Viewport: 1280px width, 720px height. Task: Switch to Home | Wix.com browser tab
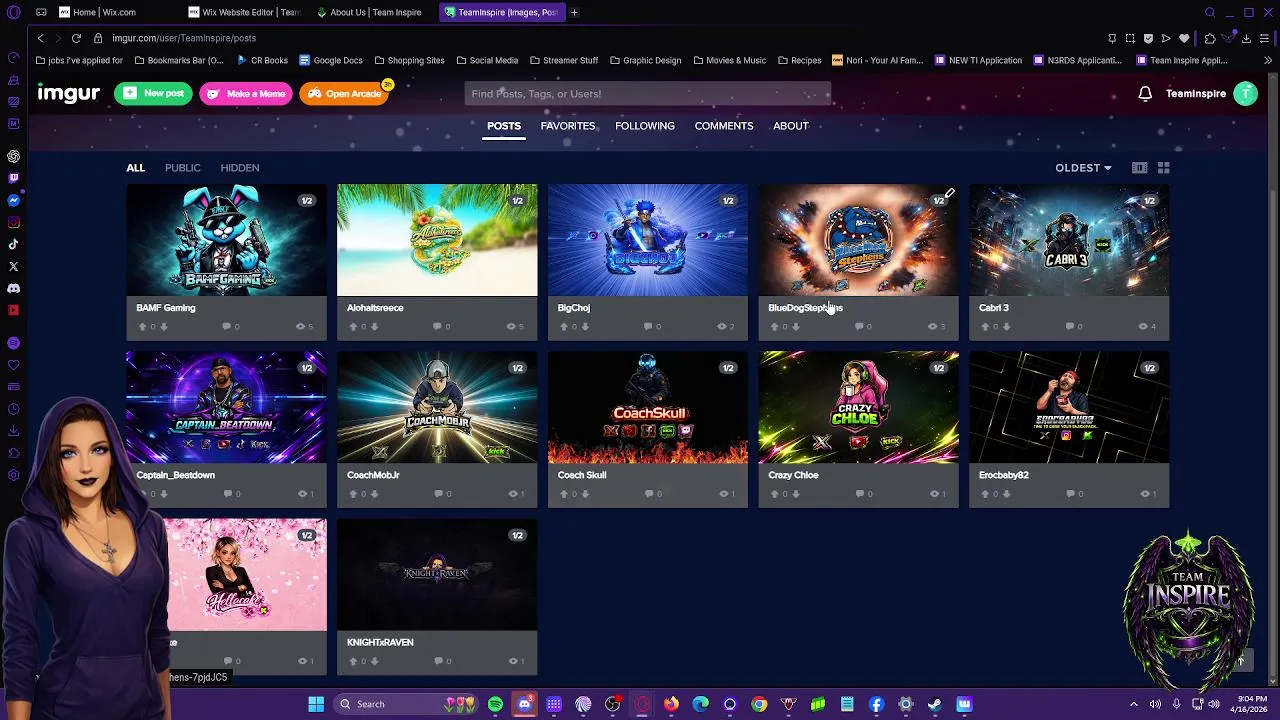[x=105, y=12]
